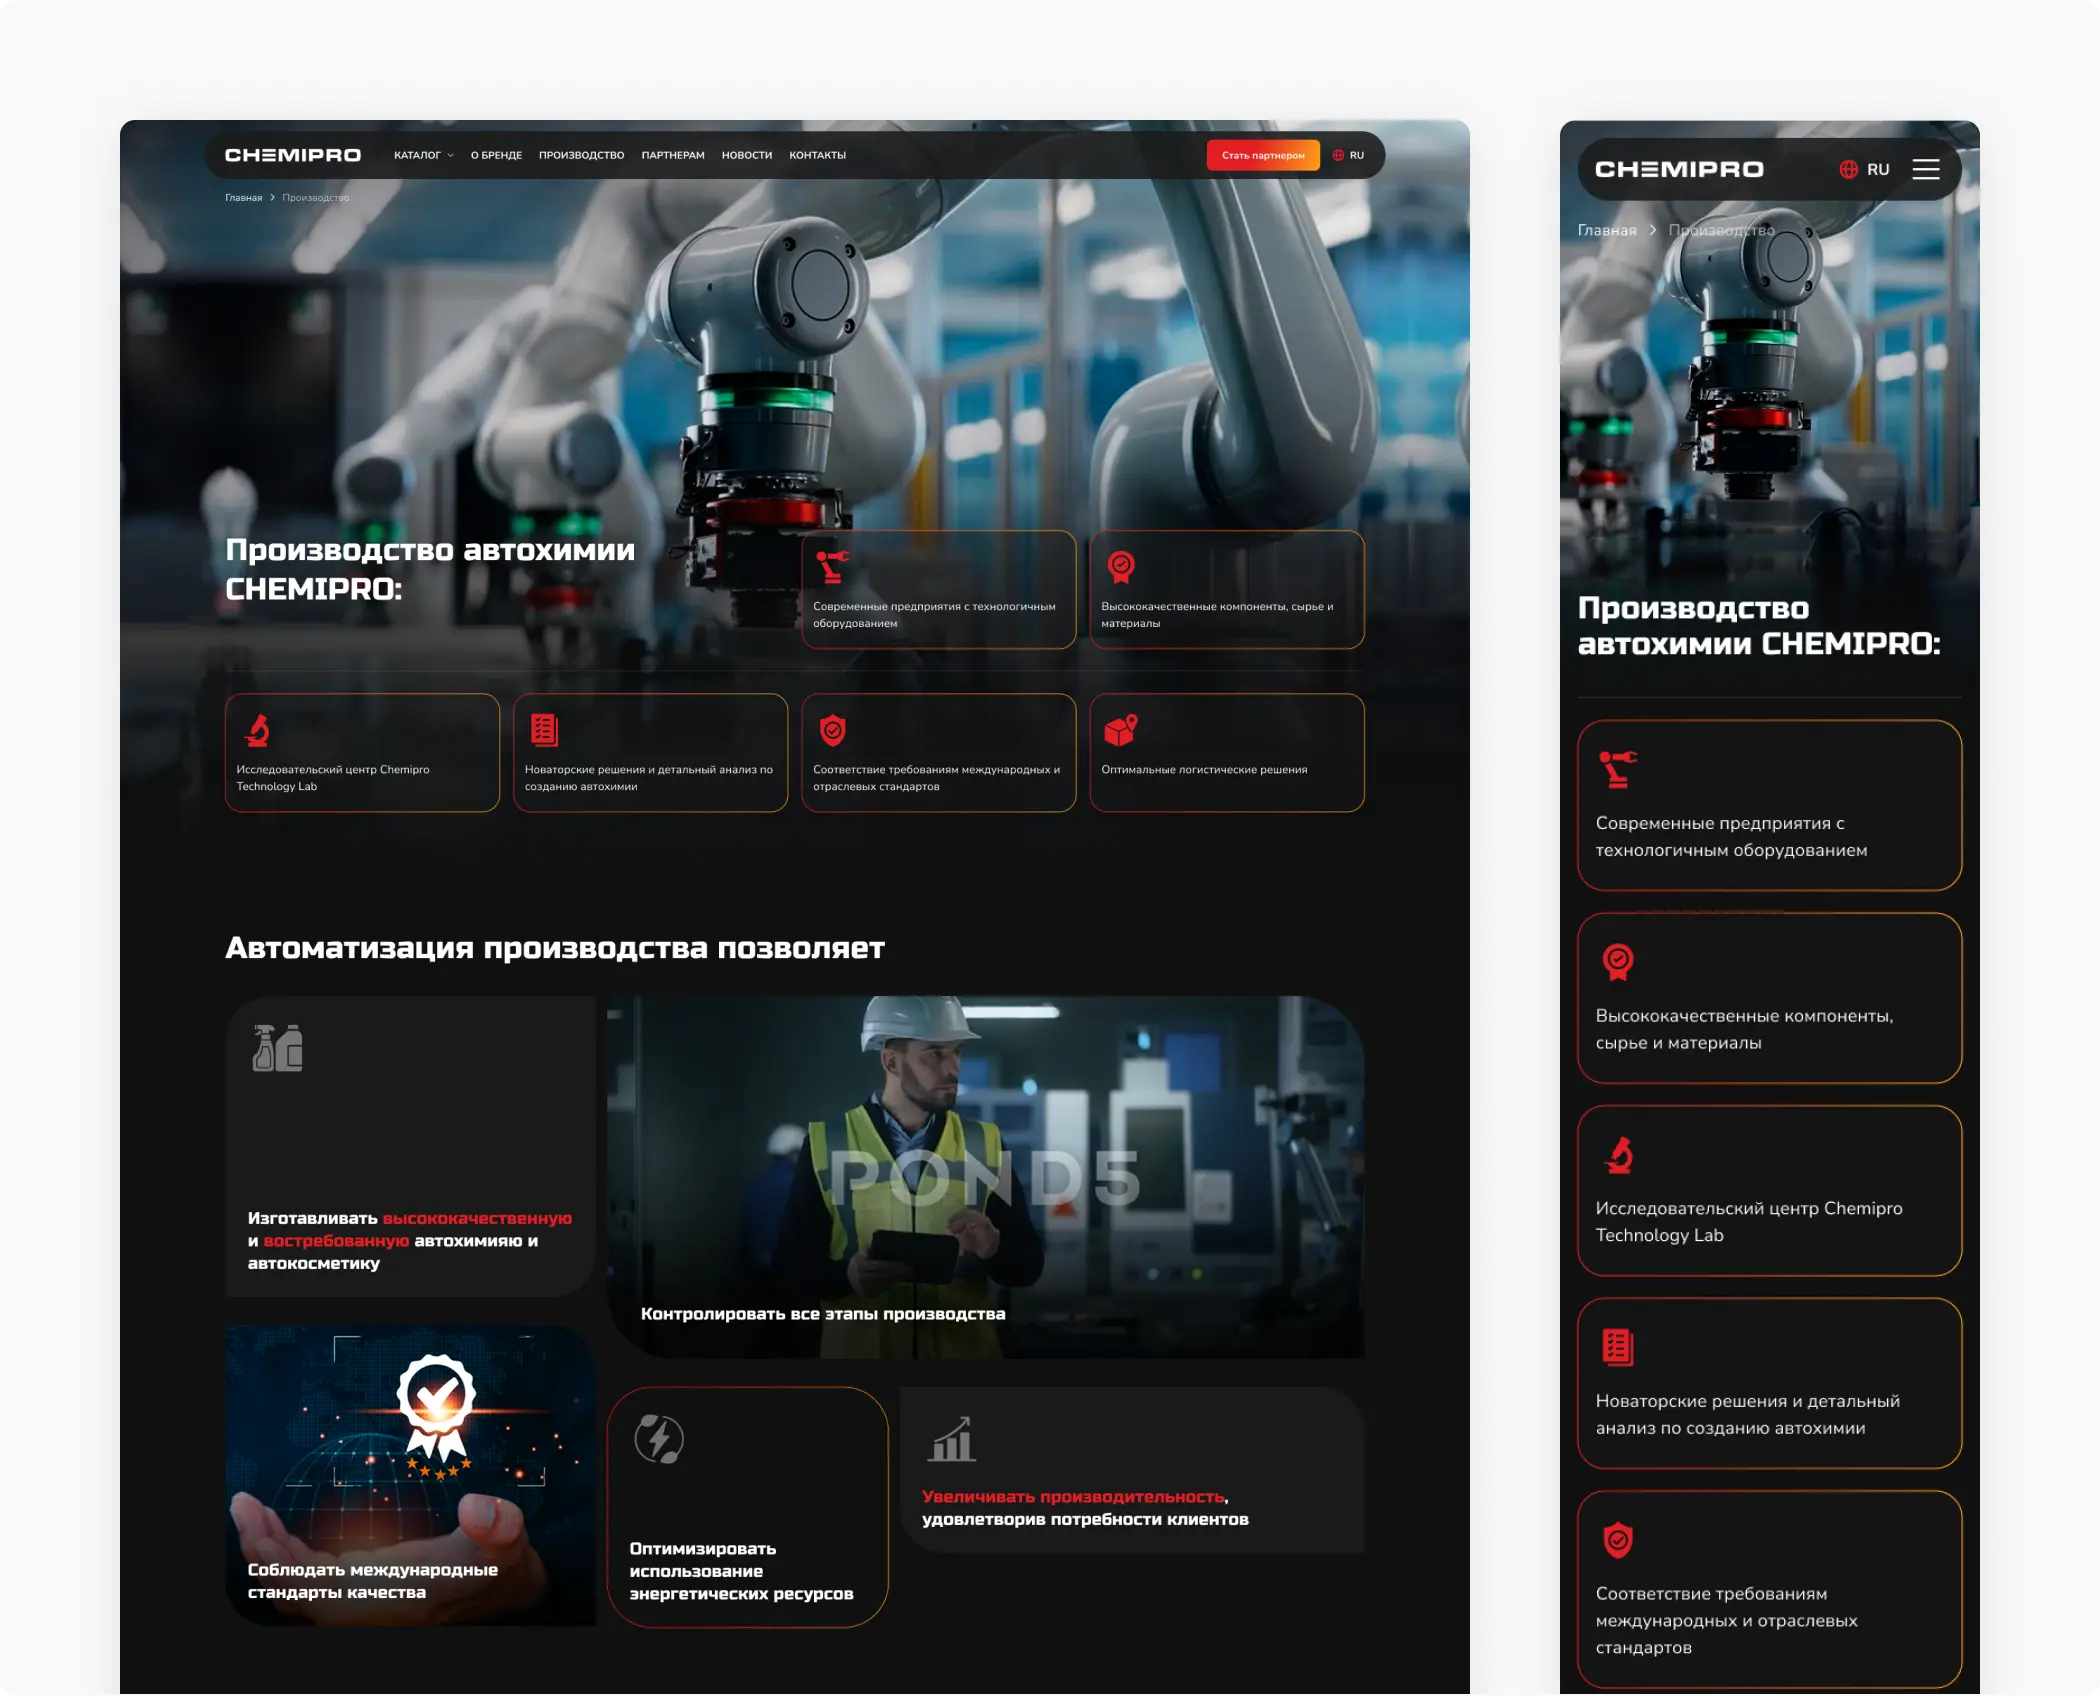The height and width of the screenshot is (1696, 2100).
Task: Click the desktop CHEMIPRO logo
Action: click(292, 155)
